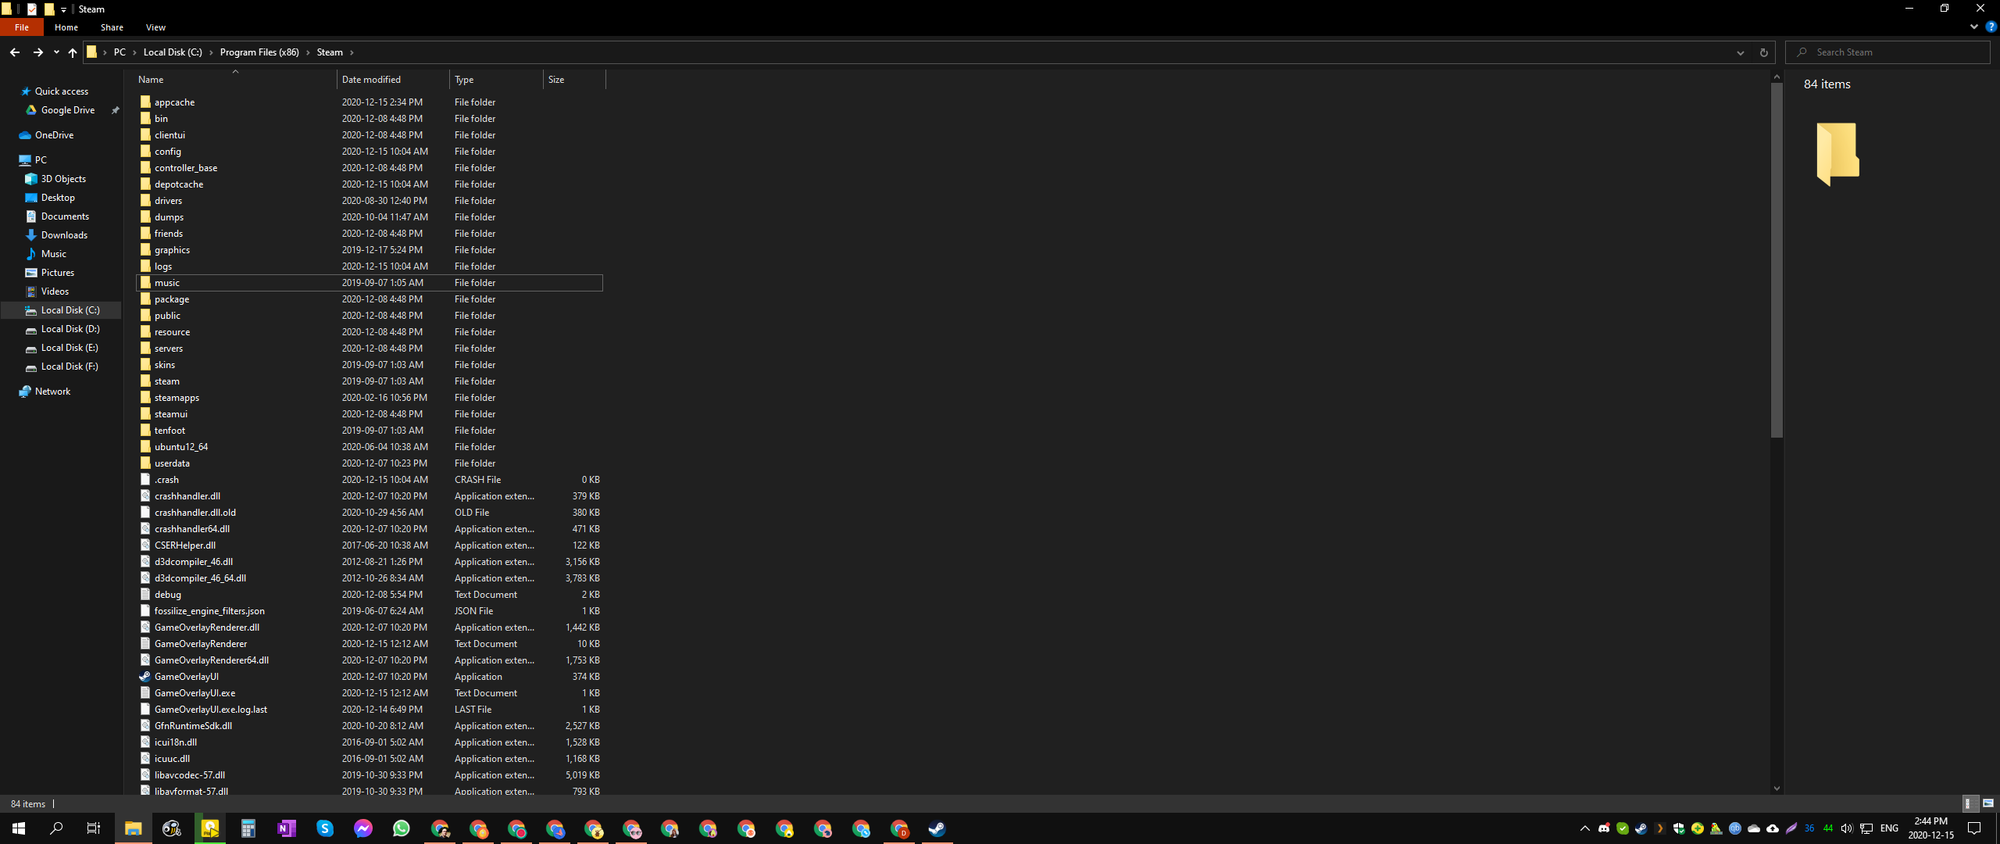The image size is (2000, 844).
Task: Open the Windows Start menu
Action: 18,828
